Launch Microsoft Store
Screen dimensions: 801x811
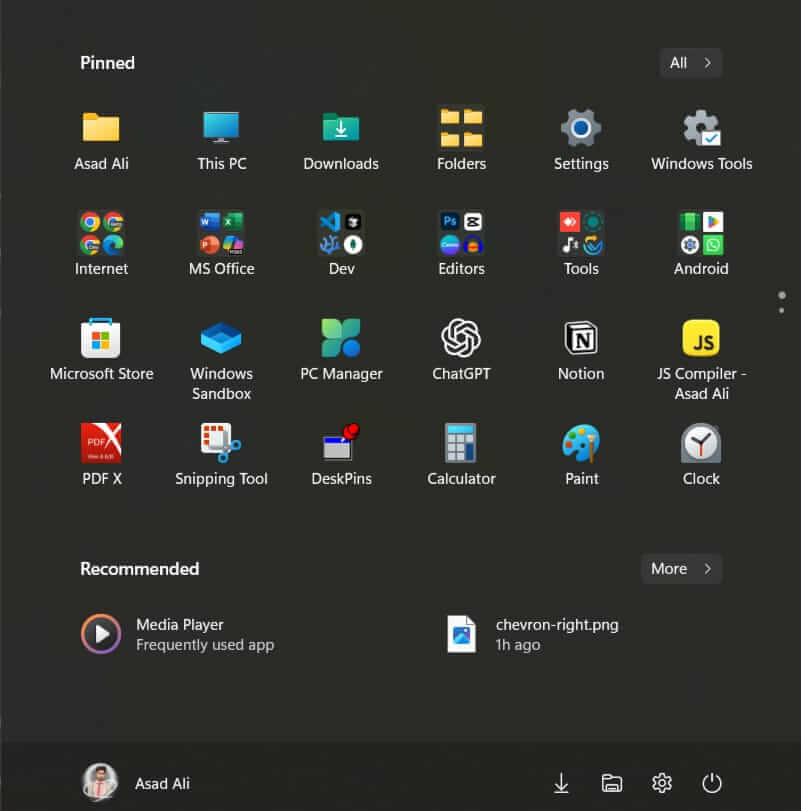click(x=101, y=350)
